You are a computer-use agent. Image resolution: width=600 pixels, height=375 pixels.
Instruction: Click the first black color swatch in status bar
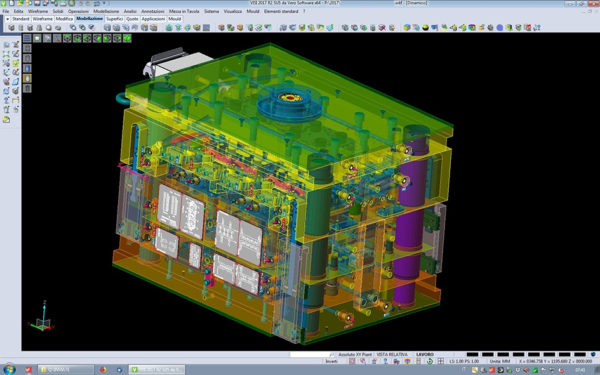pyautogui.click(x=472, y=354)
